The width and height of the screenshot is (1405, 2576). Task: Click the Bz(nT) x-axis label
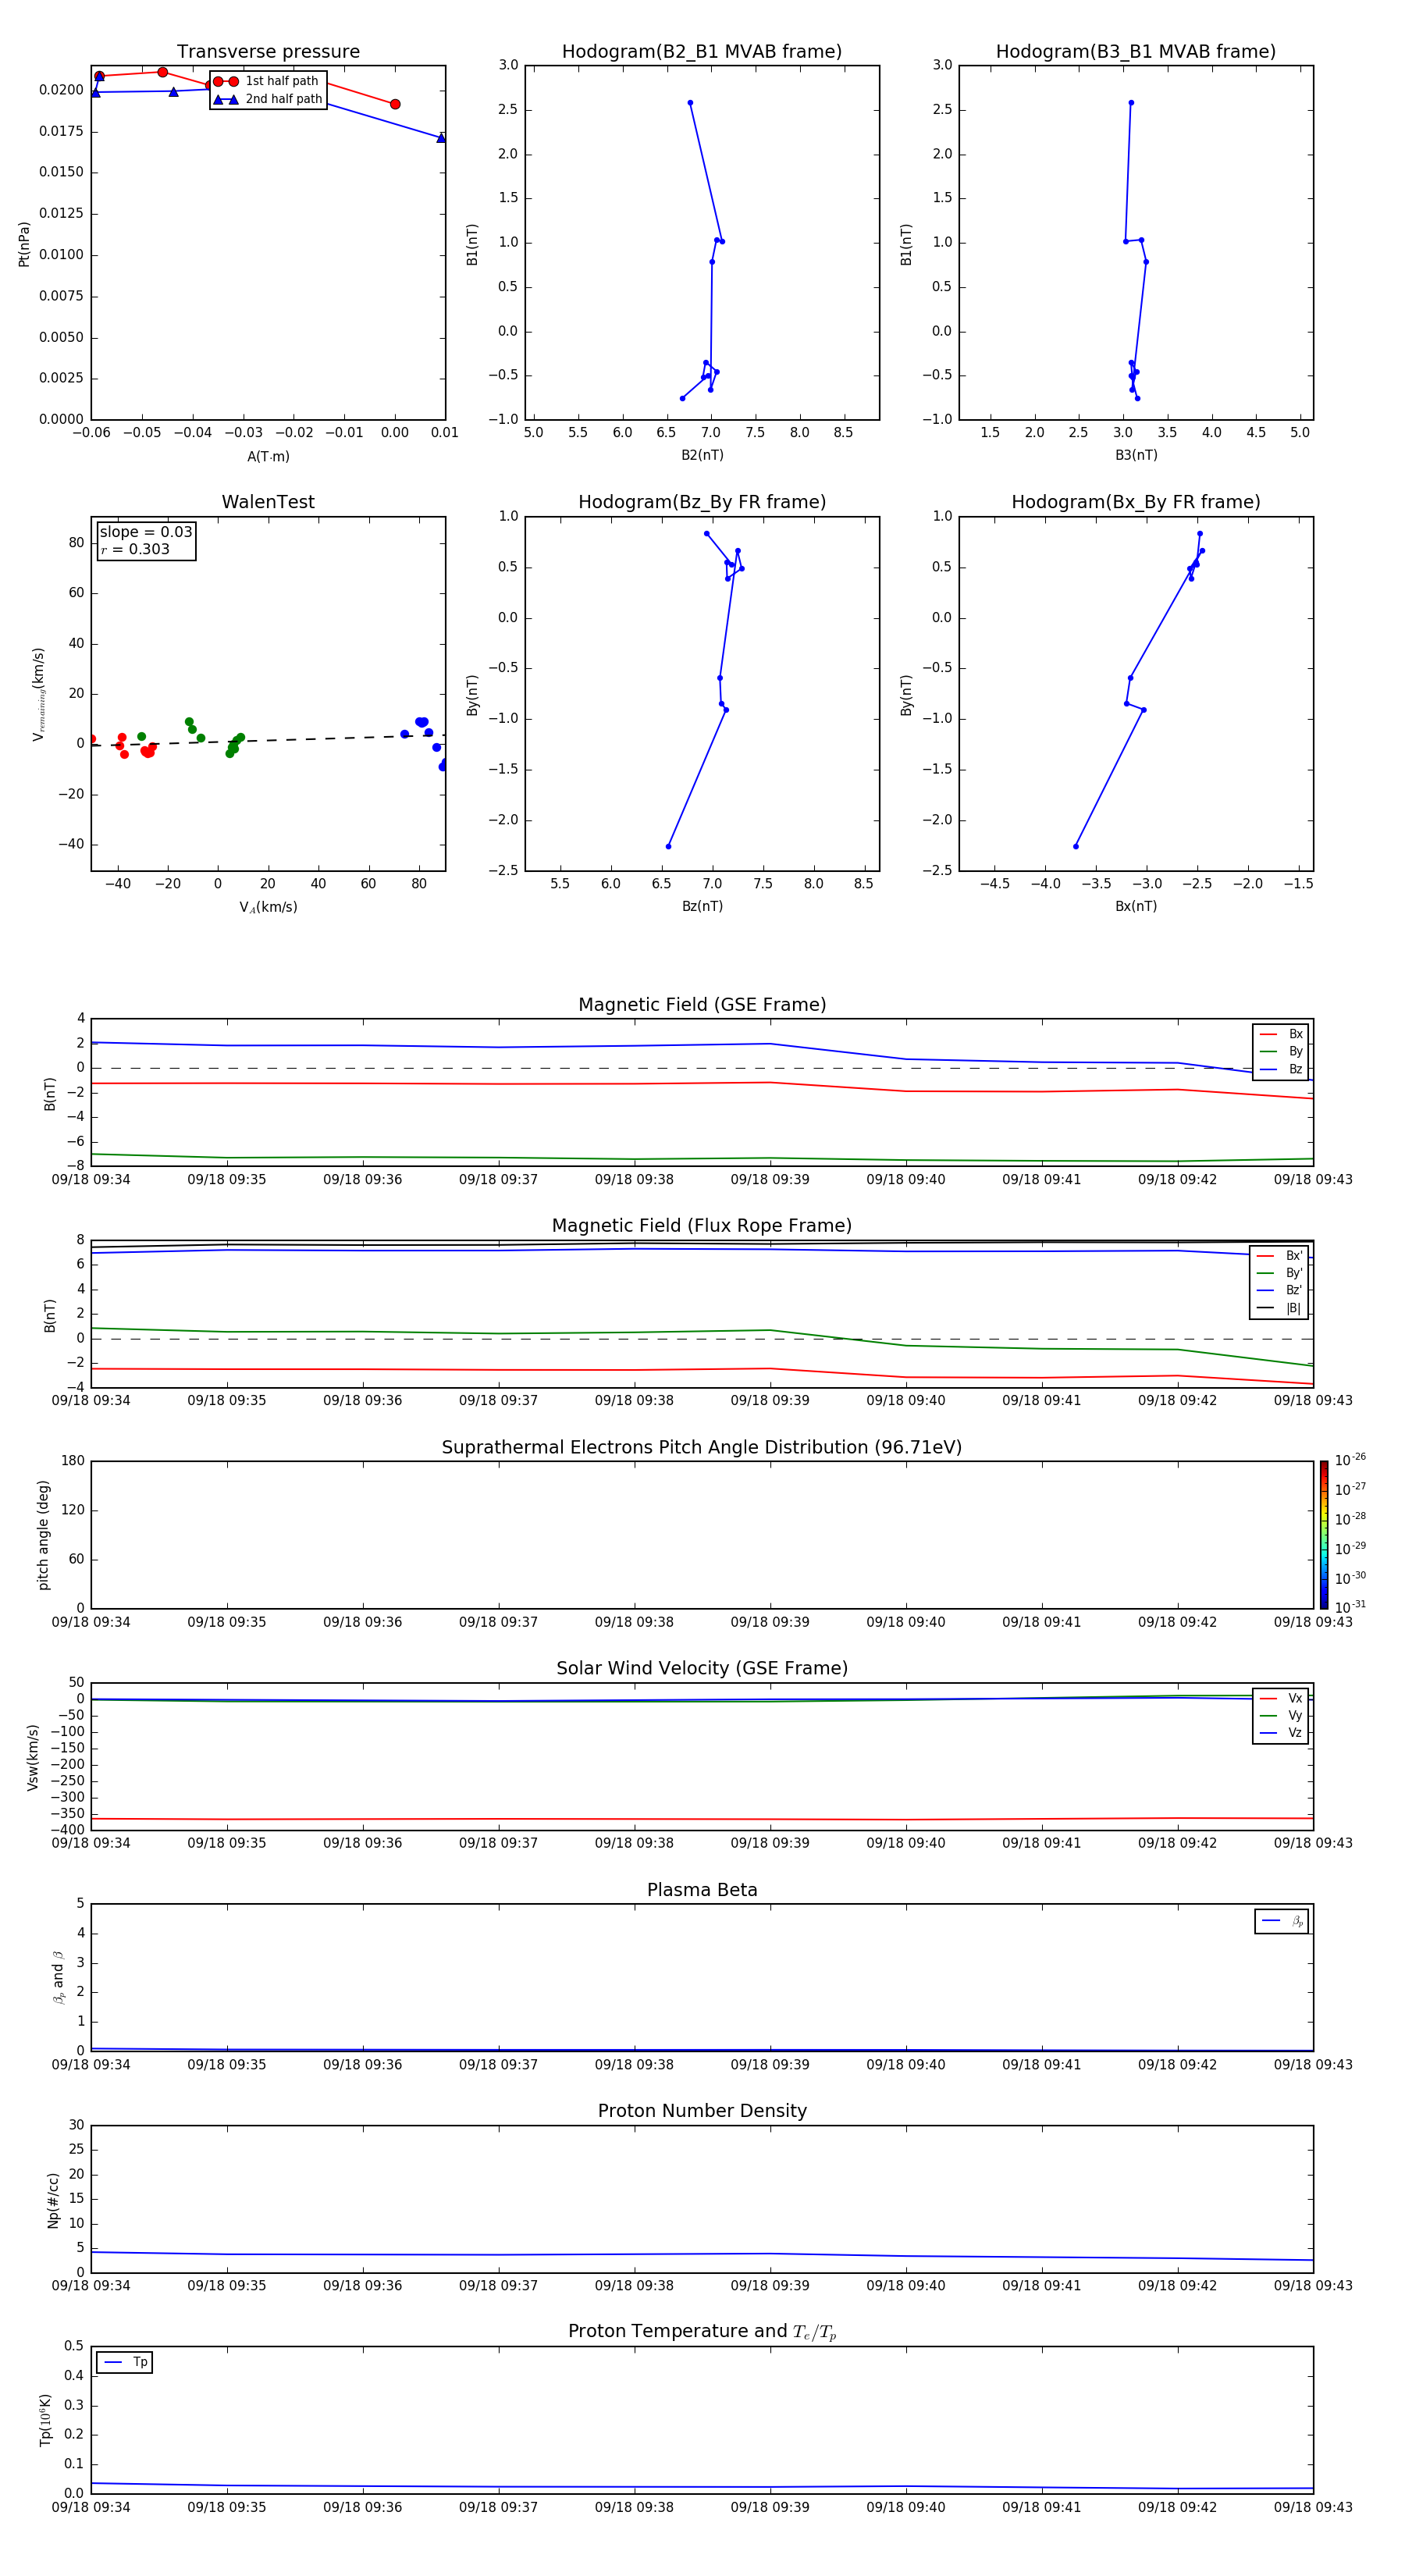point(702,906)
